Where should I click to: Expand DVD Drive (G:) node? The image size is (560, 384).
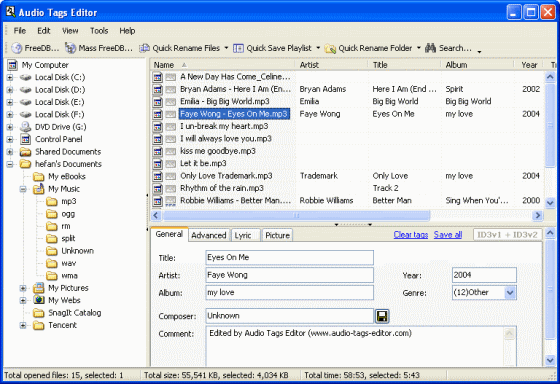pyautogui.click(x=10, y=127)
